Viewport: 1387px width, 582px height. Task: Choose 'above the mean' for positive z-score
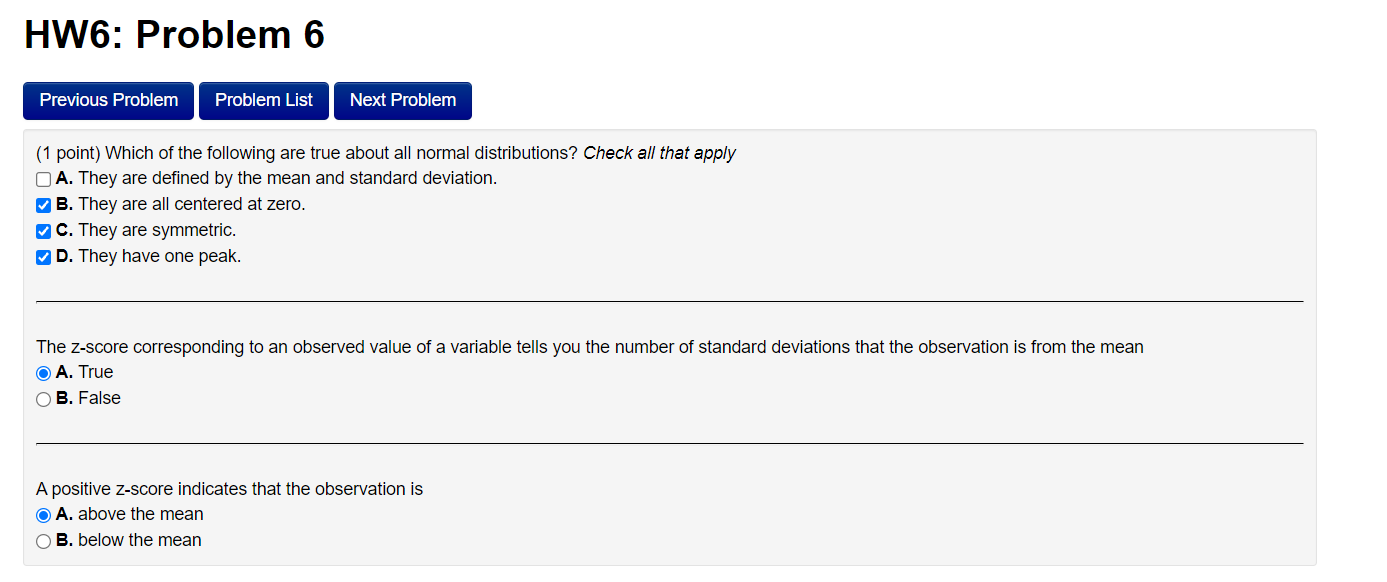pos(43,514)
